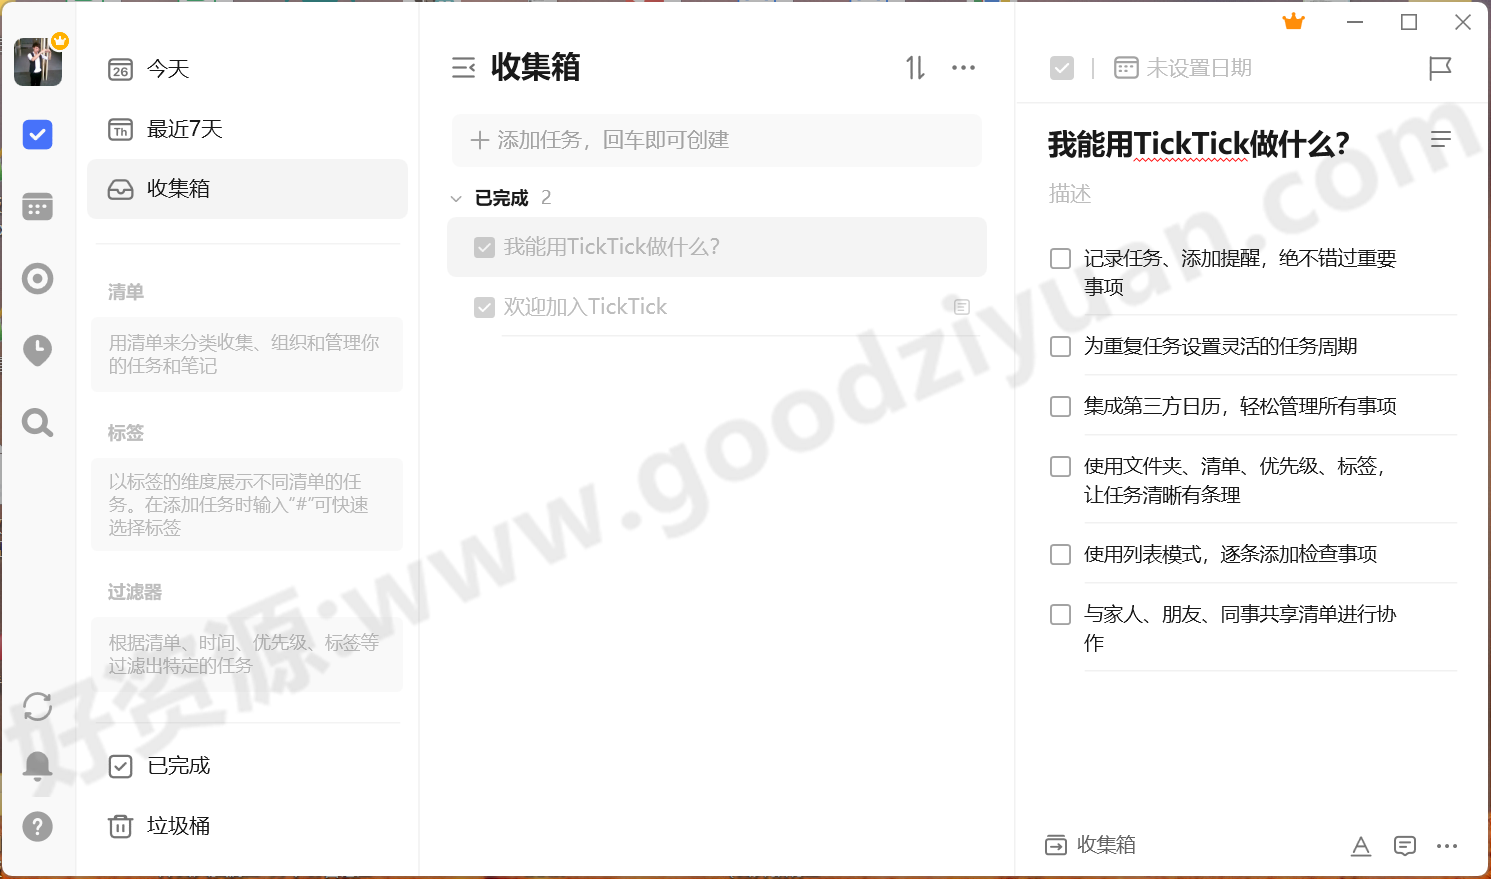Mark 为重复任务设置灵活的任务周期 as done

[x=1060, y=346]
